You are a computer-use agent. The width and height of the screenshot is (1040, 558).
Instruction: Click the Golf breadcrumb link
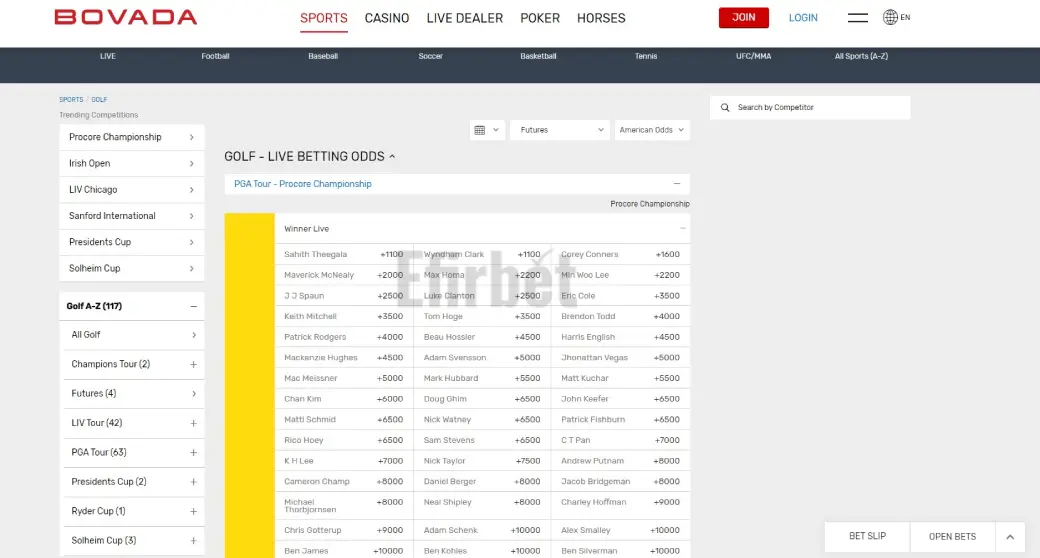[x=99, y=100]
